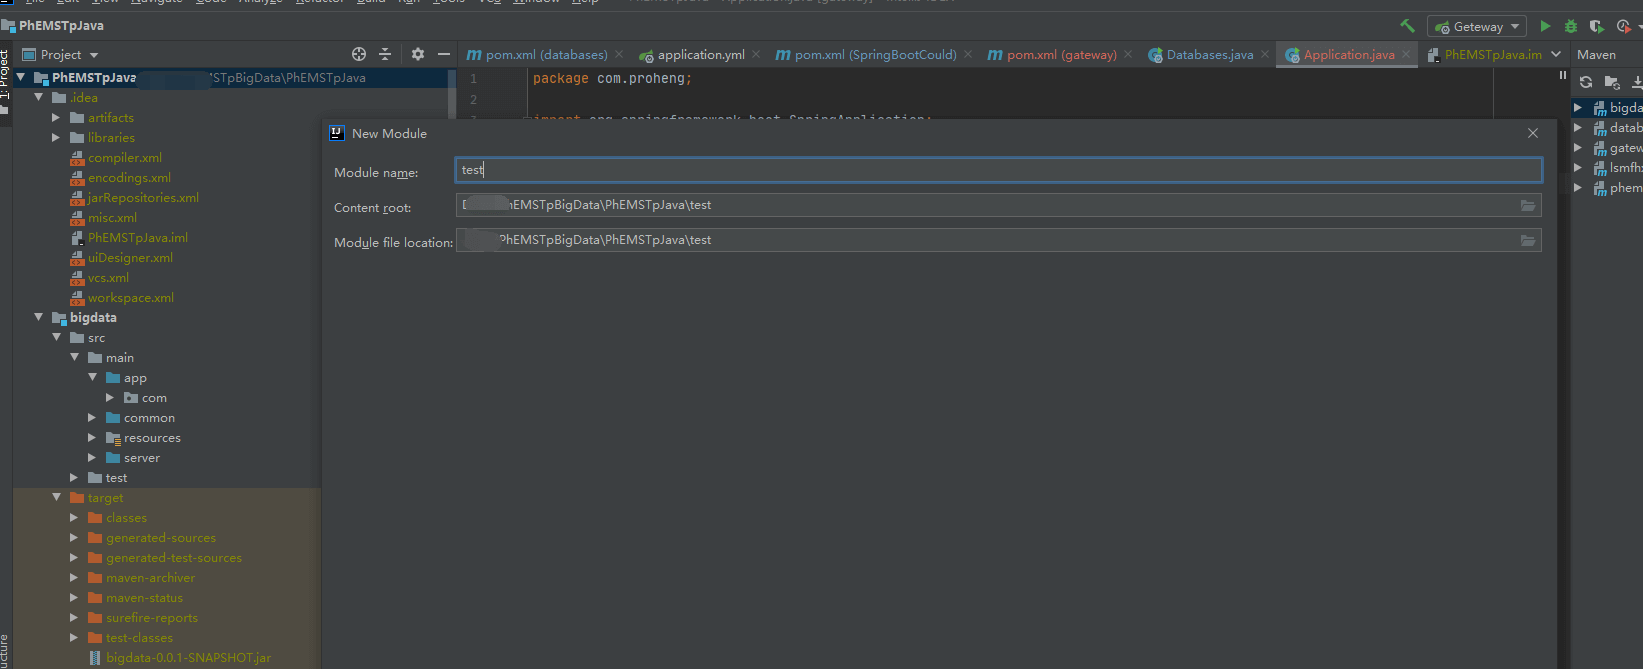Viewport: 1643px width, 669px height.
Task: Open Project panel settings gear
Action: click(x=418, y=54)
